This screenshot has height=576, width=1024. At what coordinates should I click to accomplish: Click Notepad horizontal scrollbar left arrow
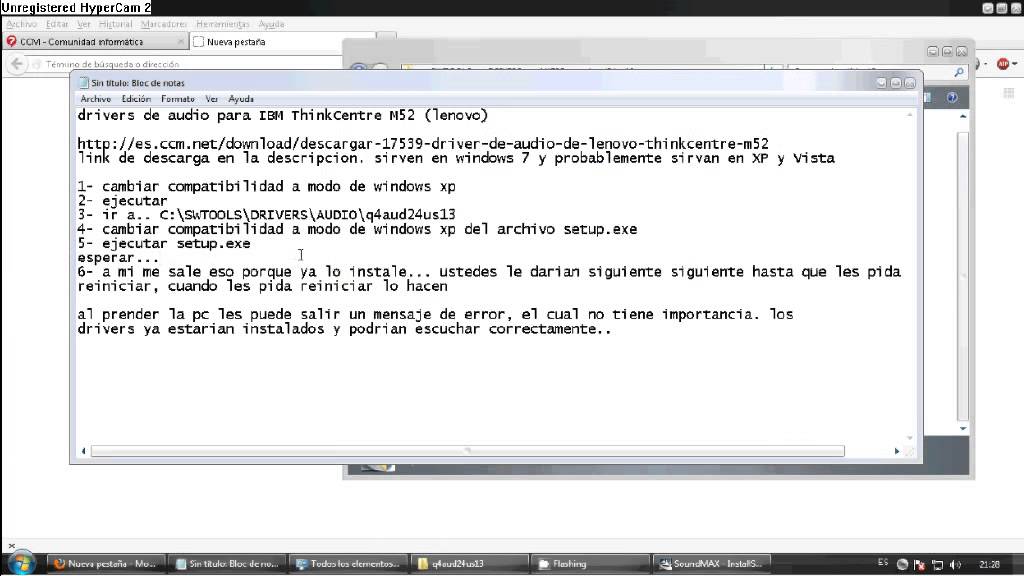(x=84, y=451)
